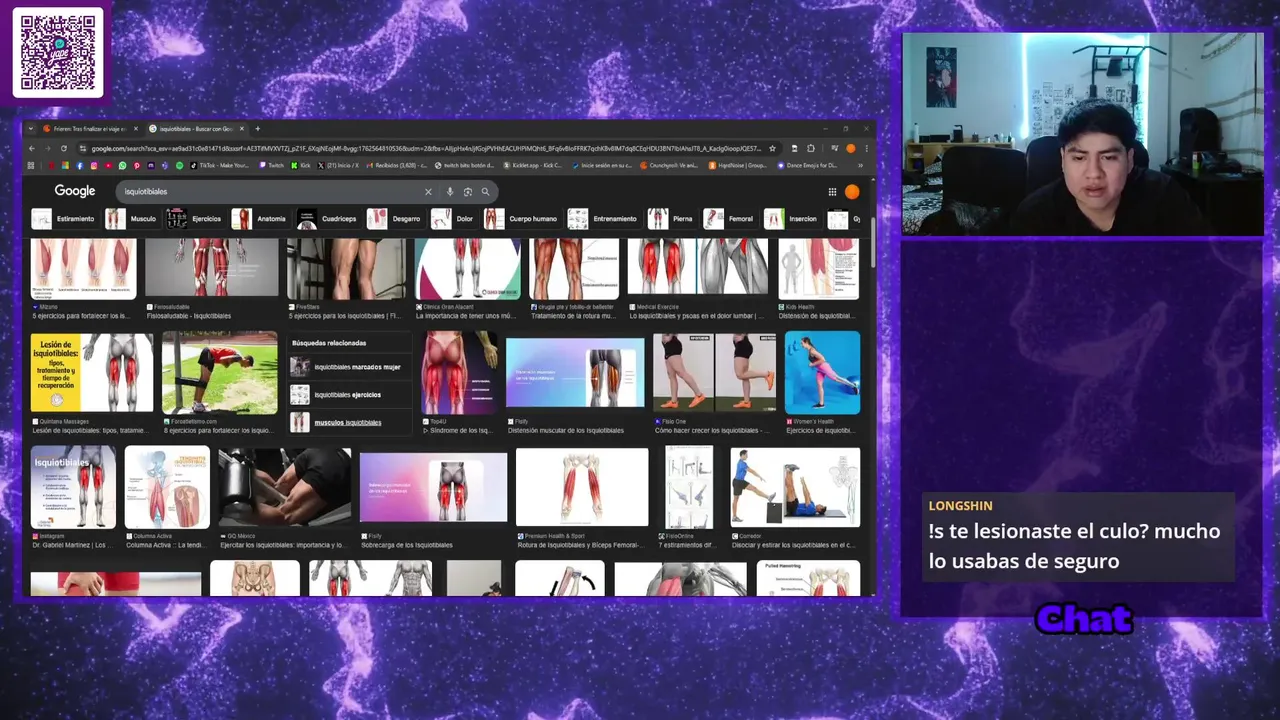The image size is (1280, 720).
Task: Clear the search box with the X icon
Action: click(428, 191)
